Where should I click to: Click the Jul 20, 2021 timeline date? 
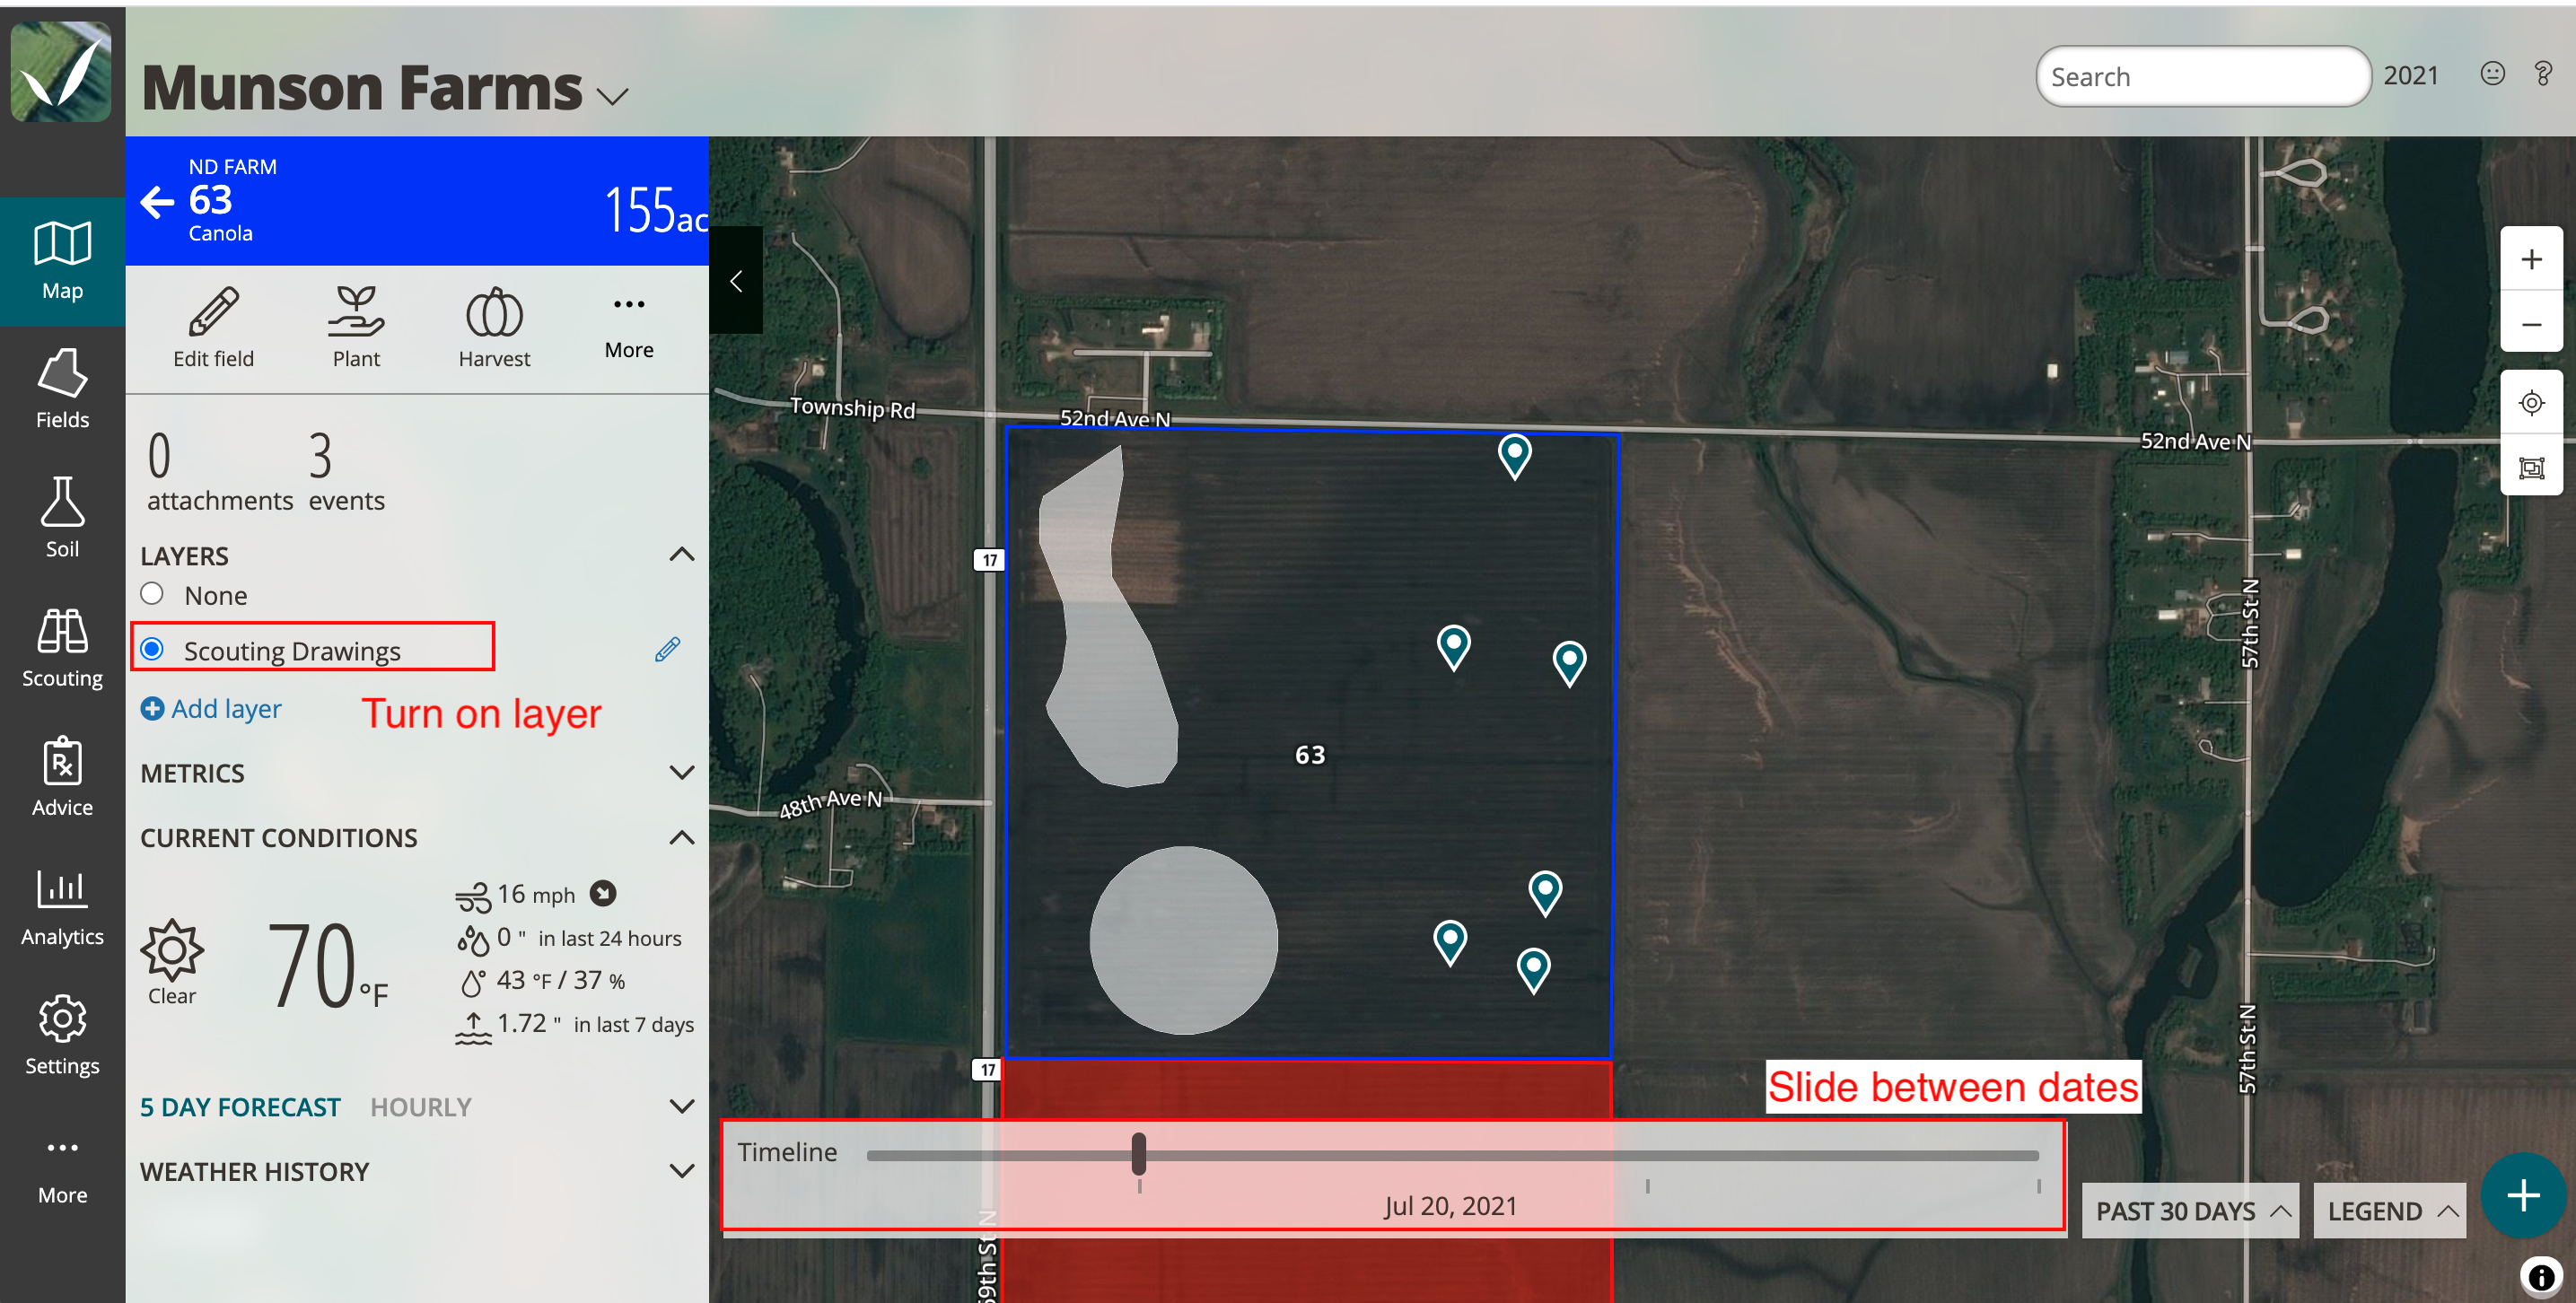(1450, 1206)
